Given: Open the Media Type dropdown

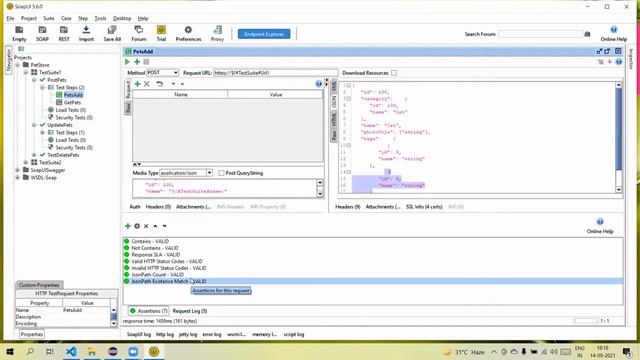Looking at the screenshot, I should pos(209,173).
